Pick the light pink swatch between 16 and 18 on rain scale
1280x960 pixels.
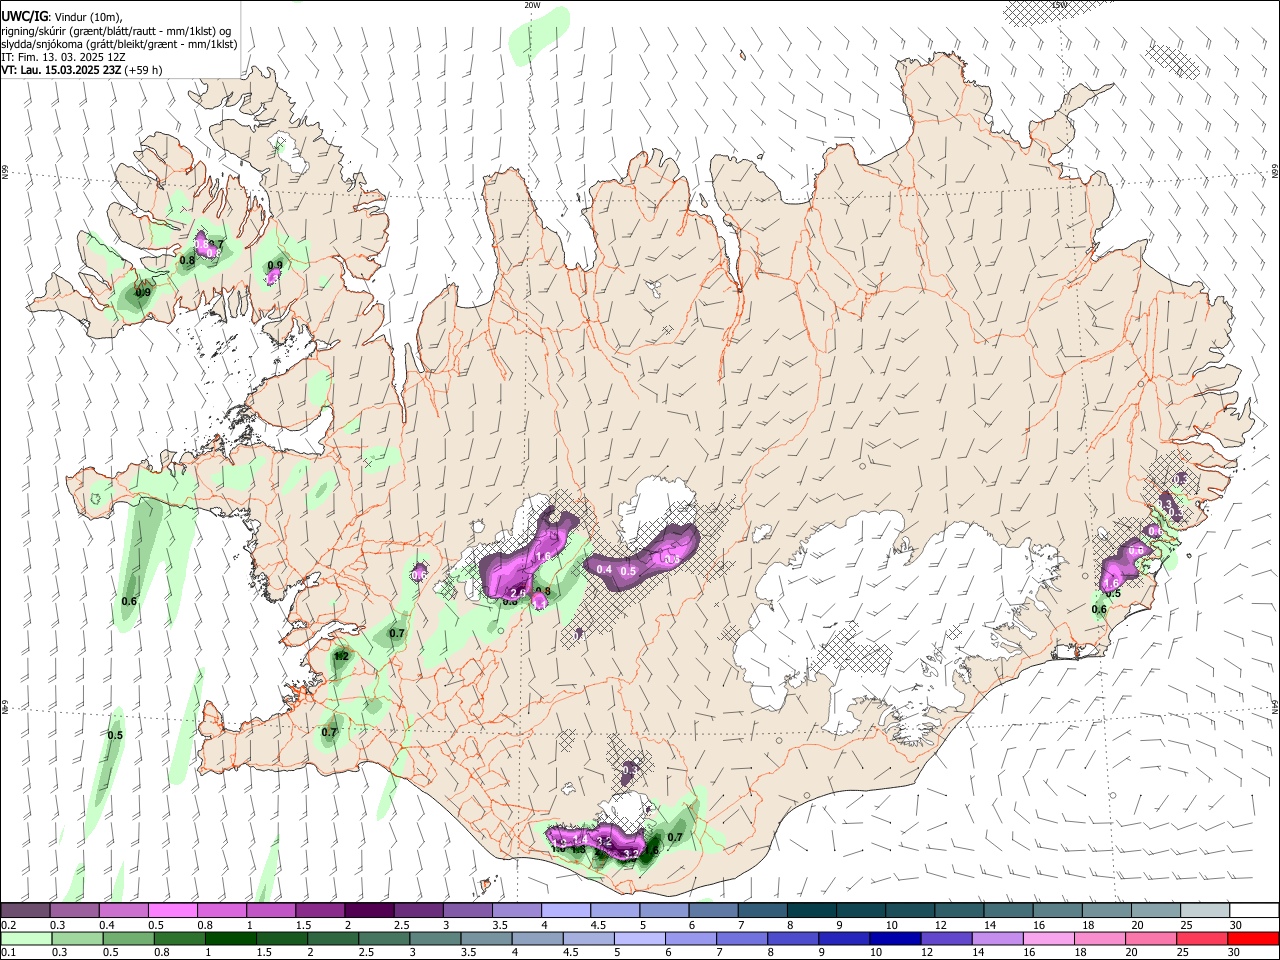(1047, 939)
